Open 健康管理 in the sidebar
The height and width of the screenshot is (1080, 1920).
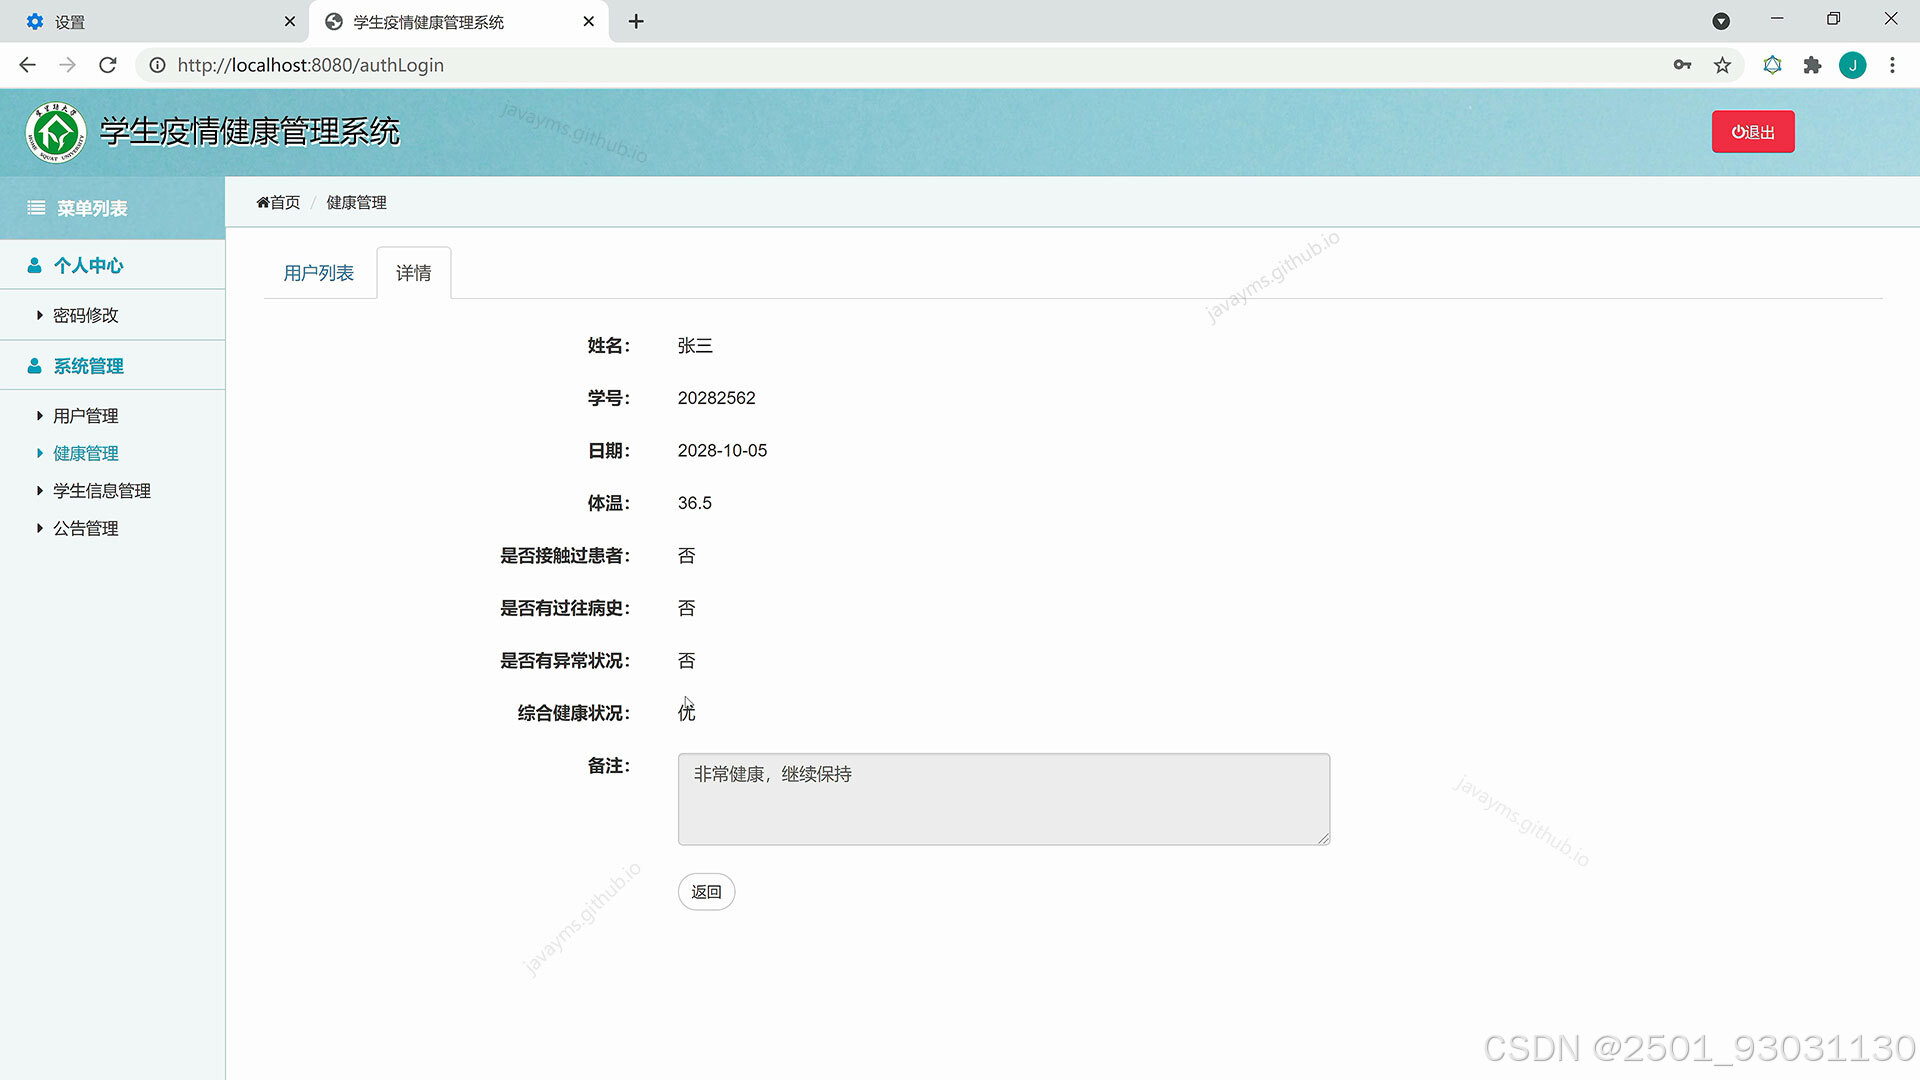click(85, 453)
